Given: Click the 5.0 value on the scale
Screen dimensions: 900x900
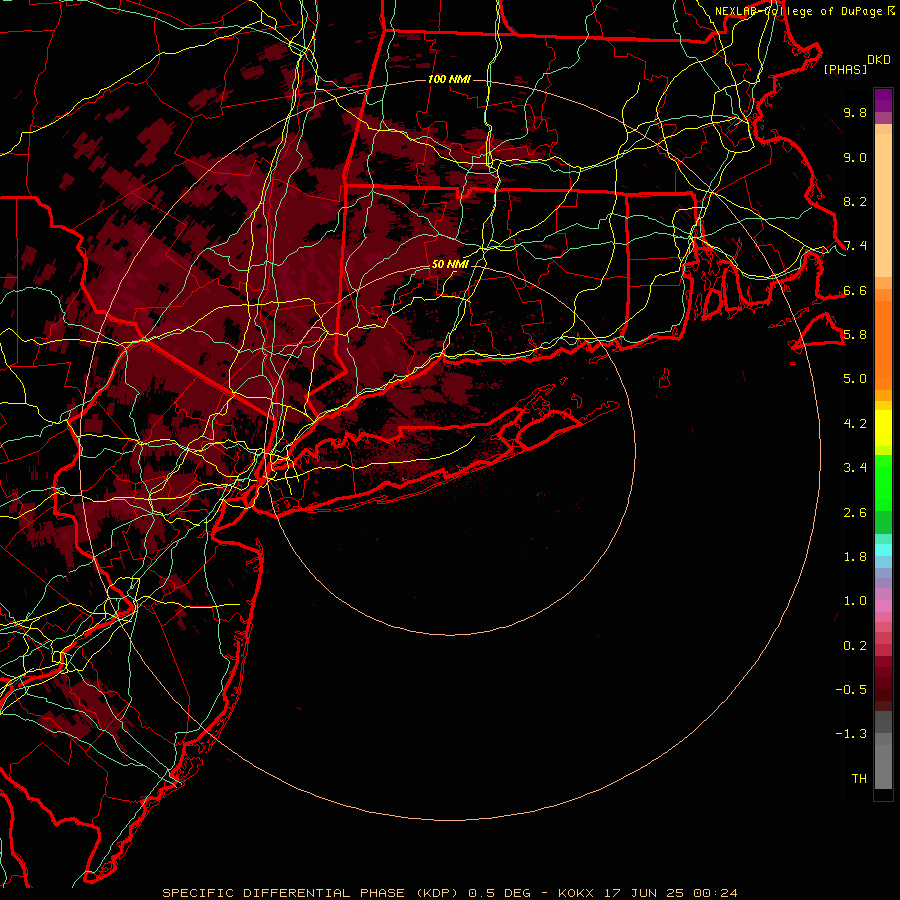Looking at the screenshot, I should 855,379.
